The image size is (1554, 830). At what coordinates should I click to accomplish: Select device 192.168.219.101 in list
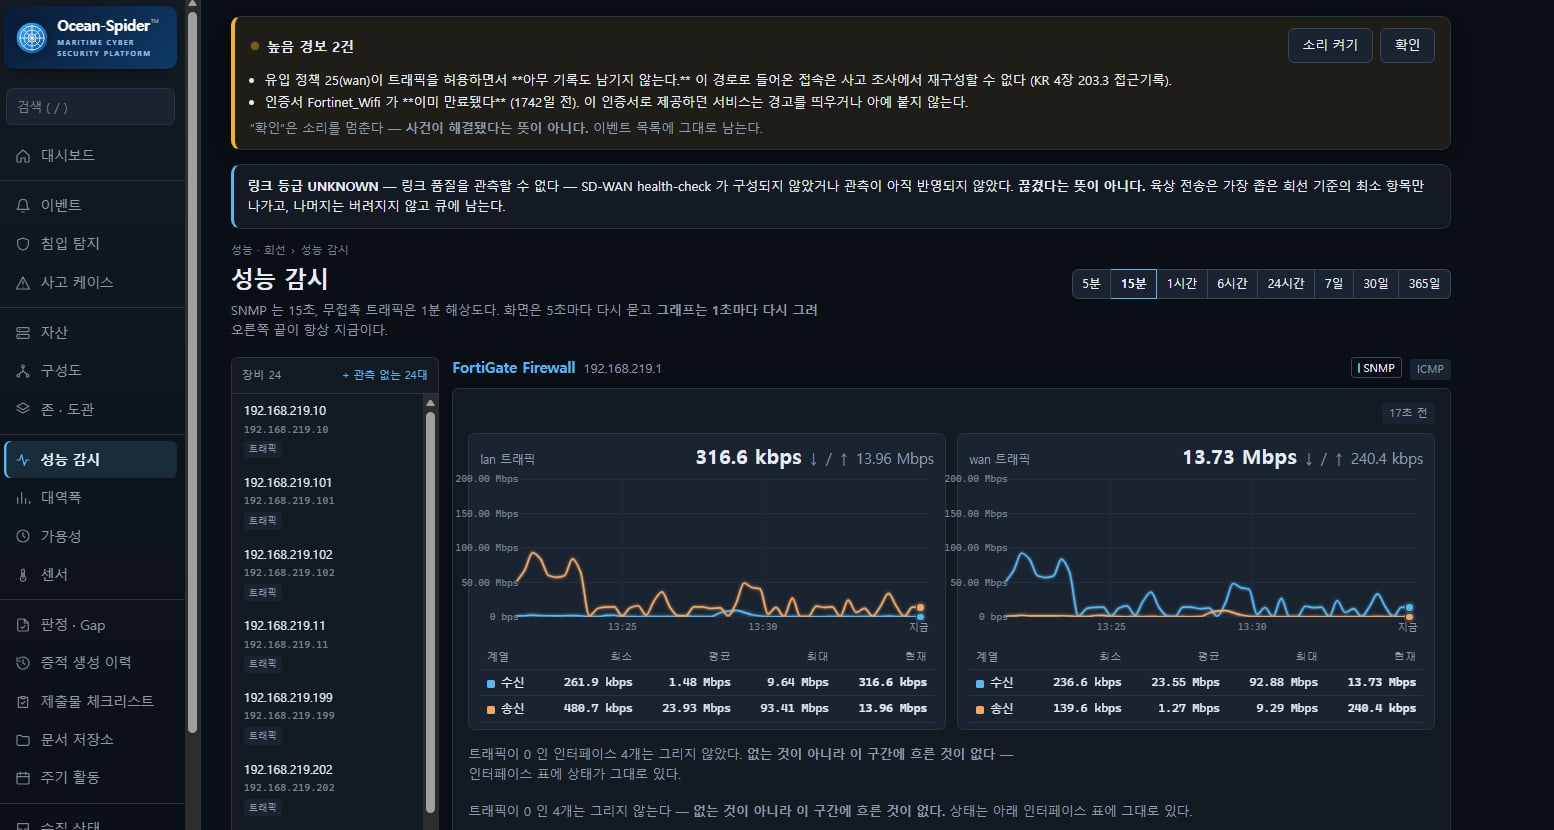(x=328, y=501)
